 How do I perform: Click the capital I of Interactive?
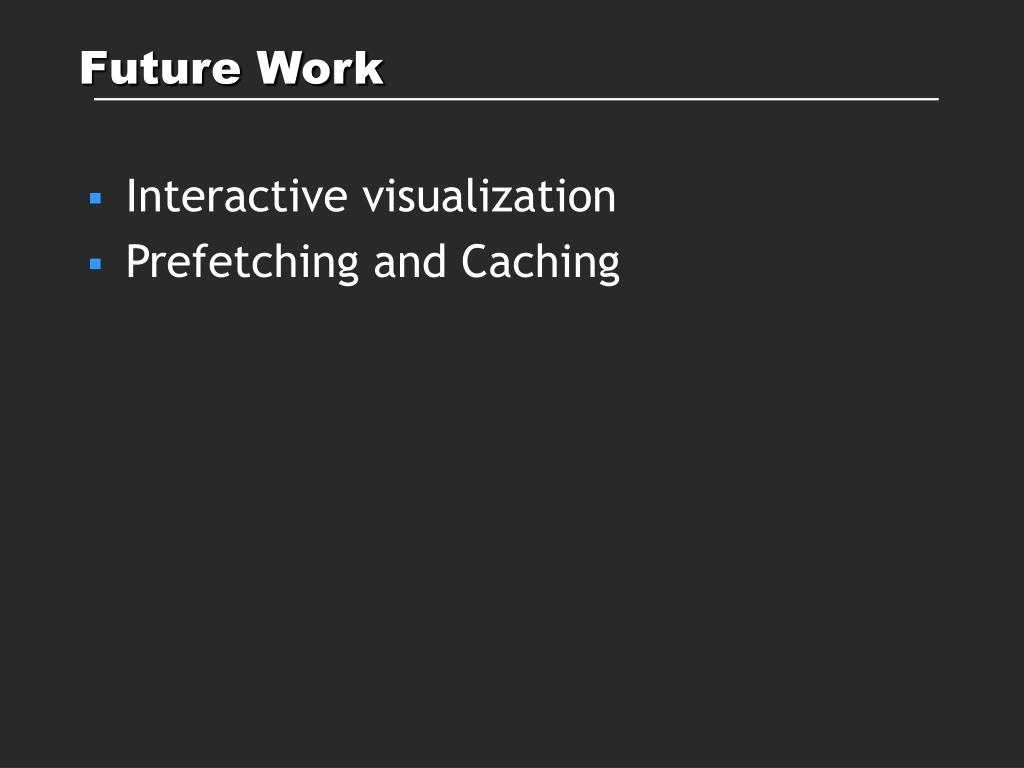pos(131,196)
